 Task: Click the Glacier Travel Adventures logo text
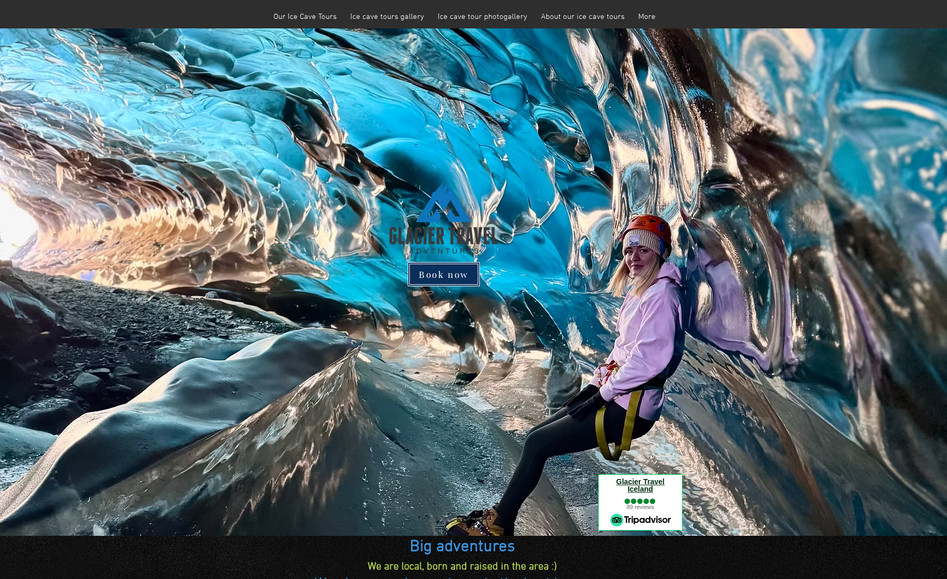pyautogui.click(x=442, y=236)
